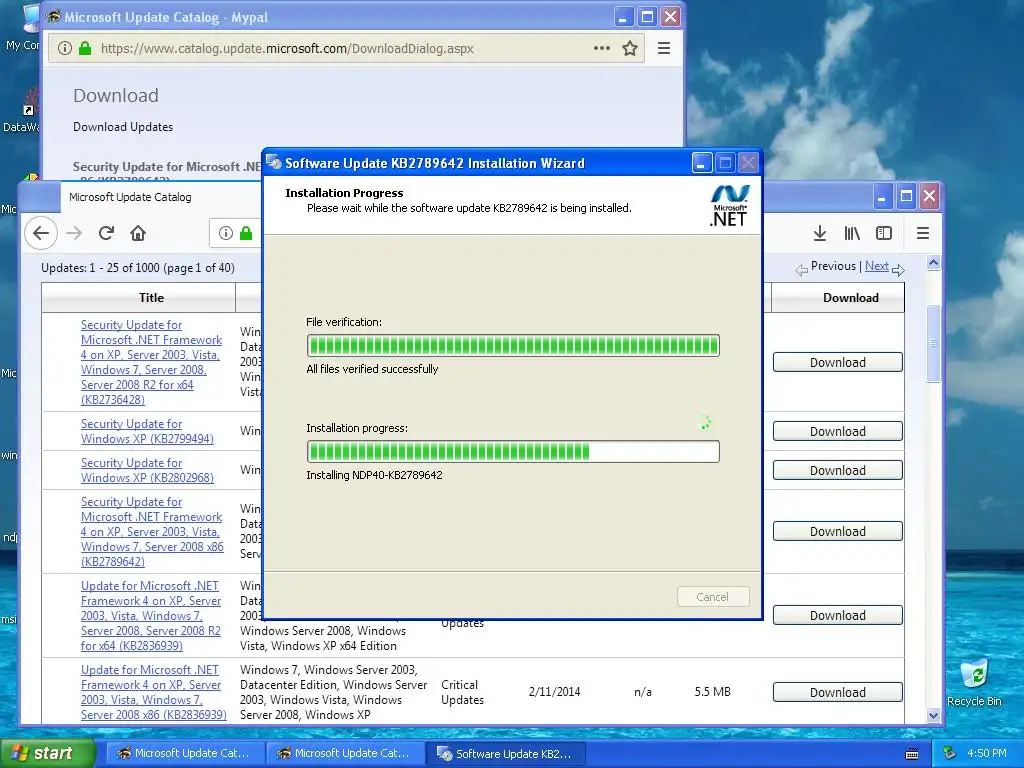
Task: Go to Next results page link
Action: pyautogui.click(x=876, y=266)
